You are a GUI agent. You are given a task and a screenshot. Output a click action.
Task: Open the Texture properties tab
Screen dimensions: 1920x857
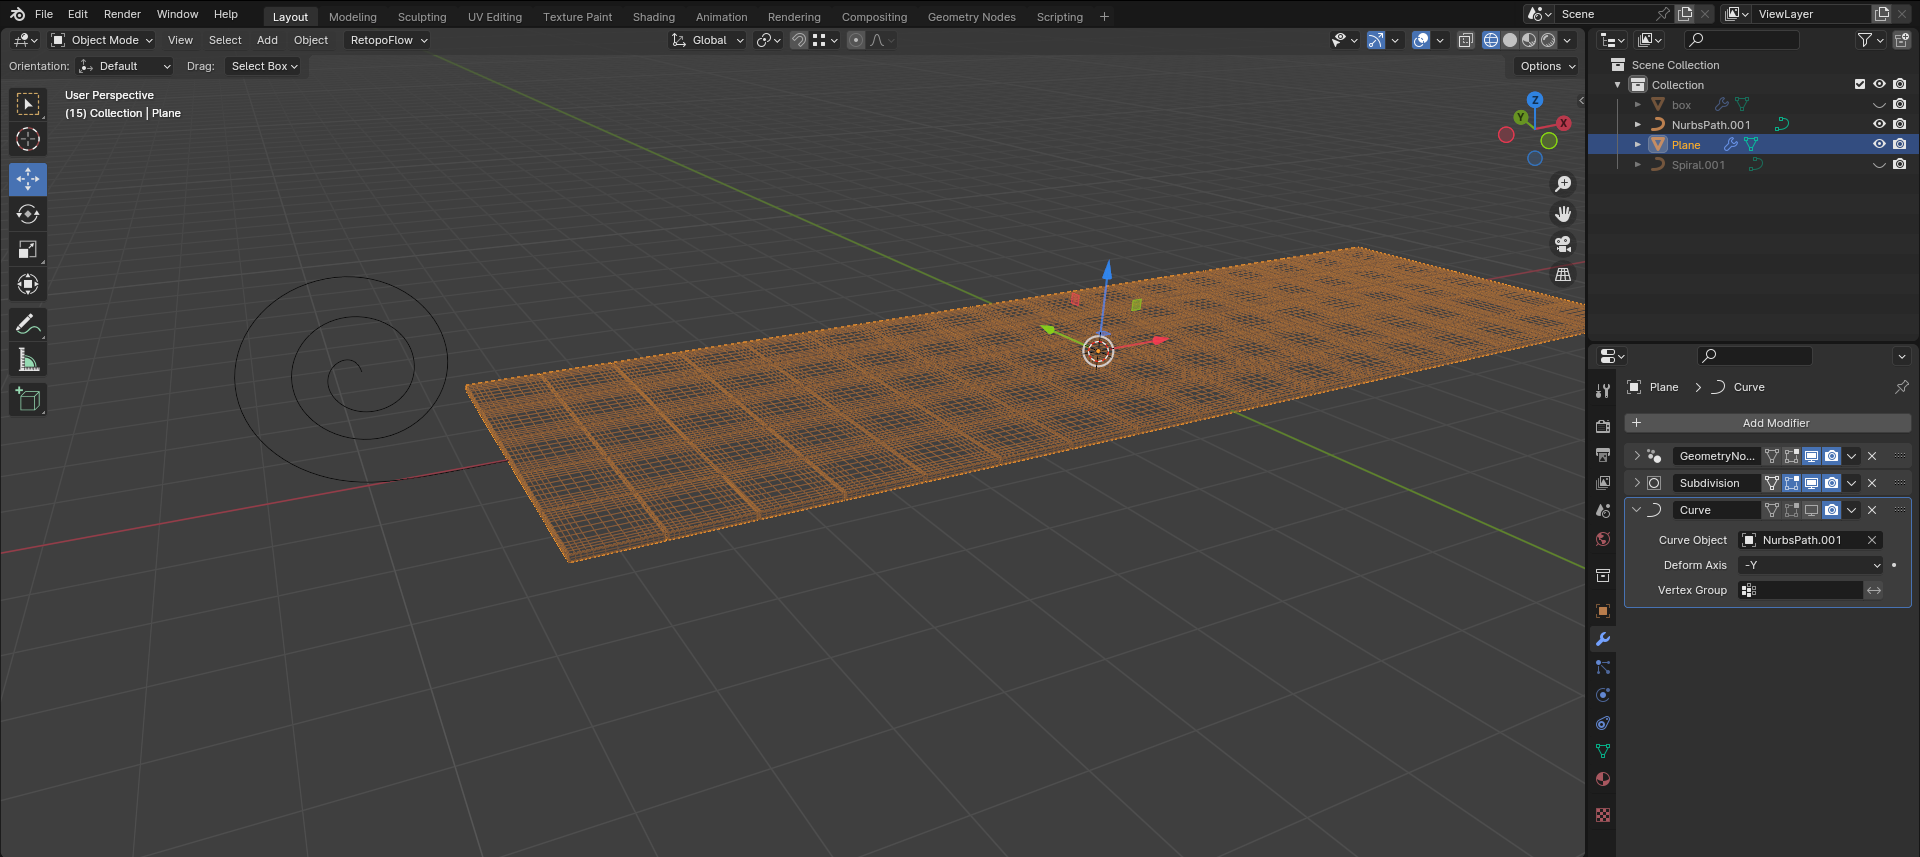(x=1603, y=815)
